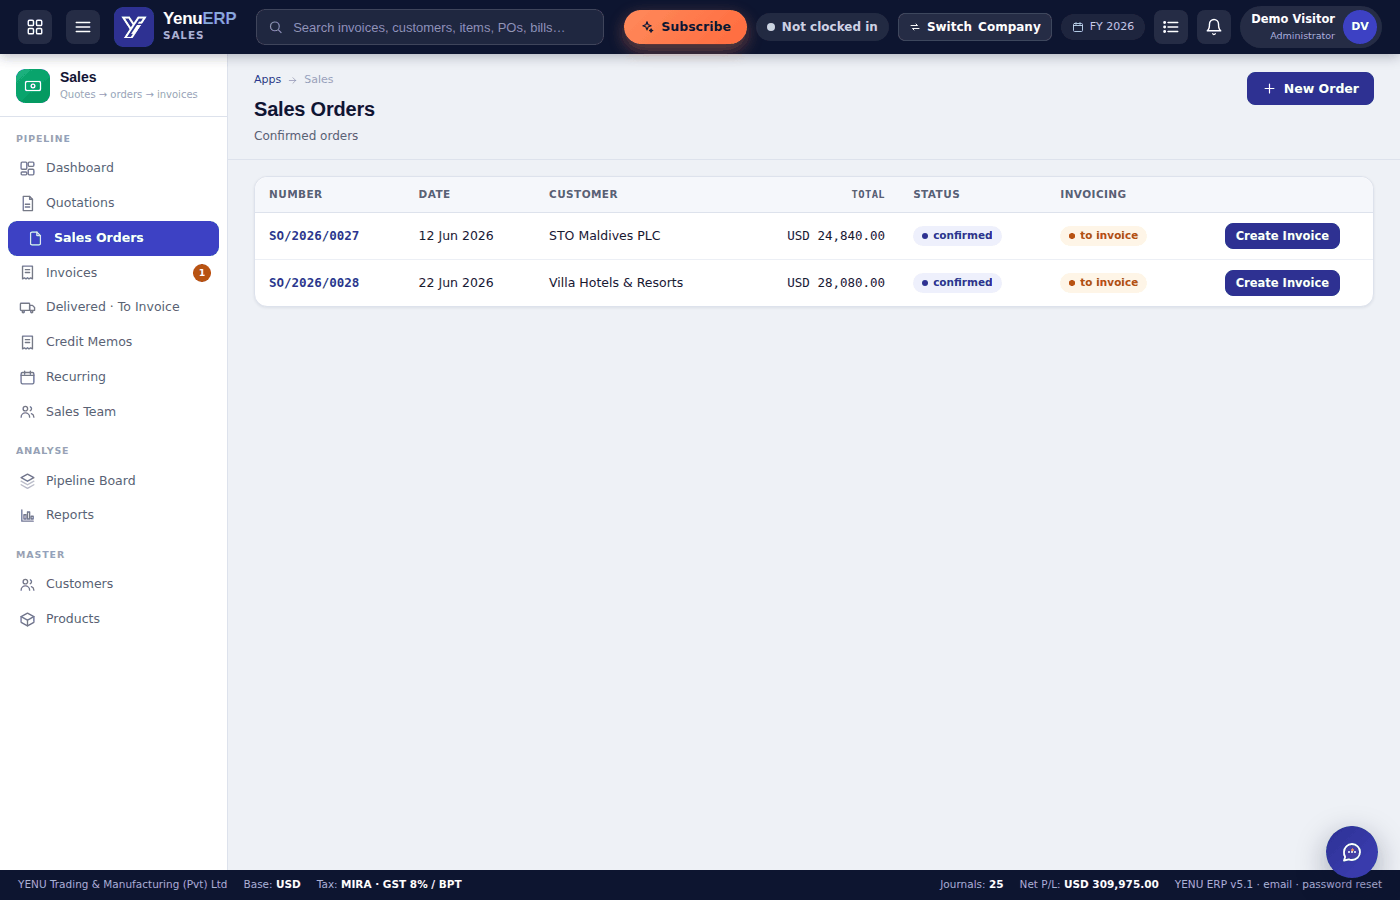Open Reports in the sidebar
The height and width of the screenshot is (900, 1400).
point(113,515)
